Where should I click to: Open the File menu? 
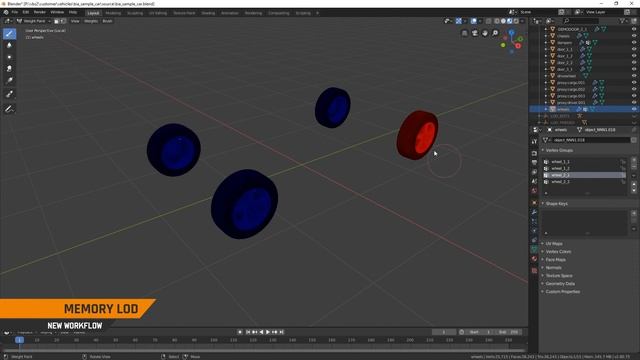pos(15,12)
